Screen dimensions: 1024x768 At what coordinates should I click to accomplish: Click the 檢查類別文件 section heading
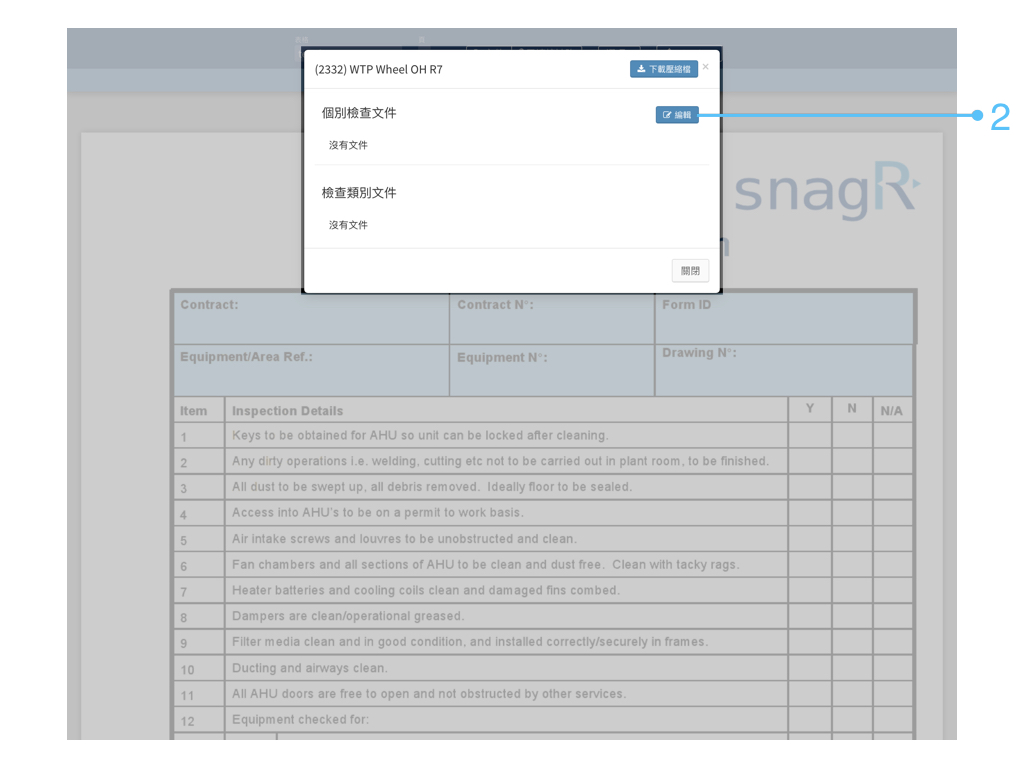(x=359, y=193)
